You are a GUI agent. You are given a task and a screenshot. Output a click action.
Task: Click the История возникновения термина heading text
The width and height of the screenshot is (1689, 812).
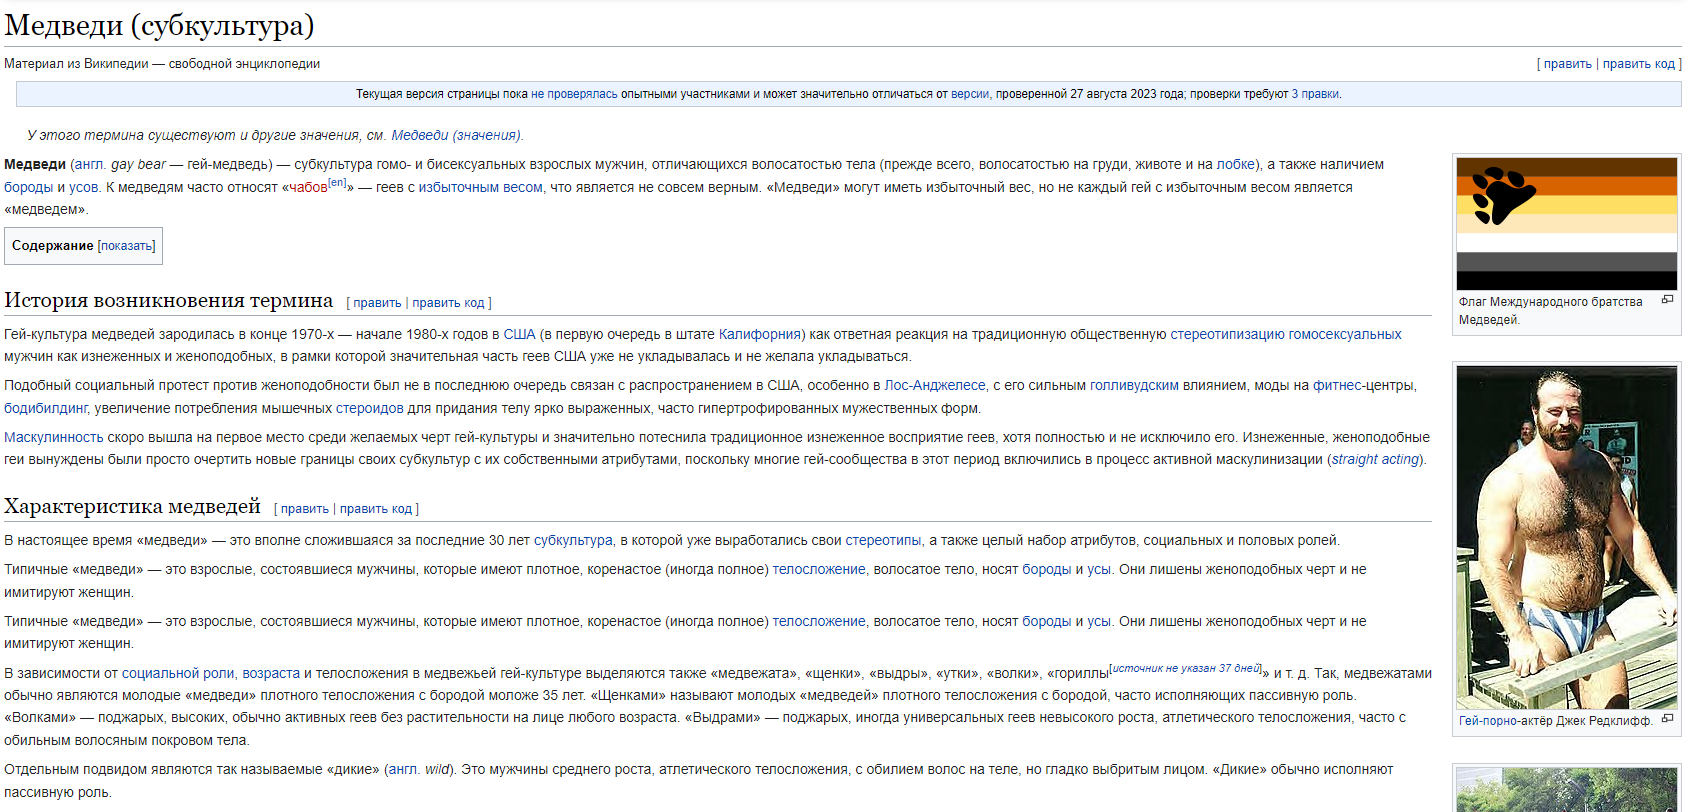pos(169,300)
